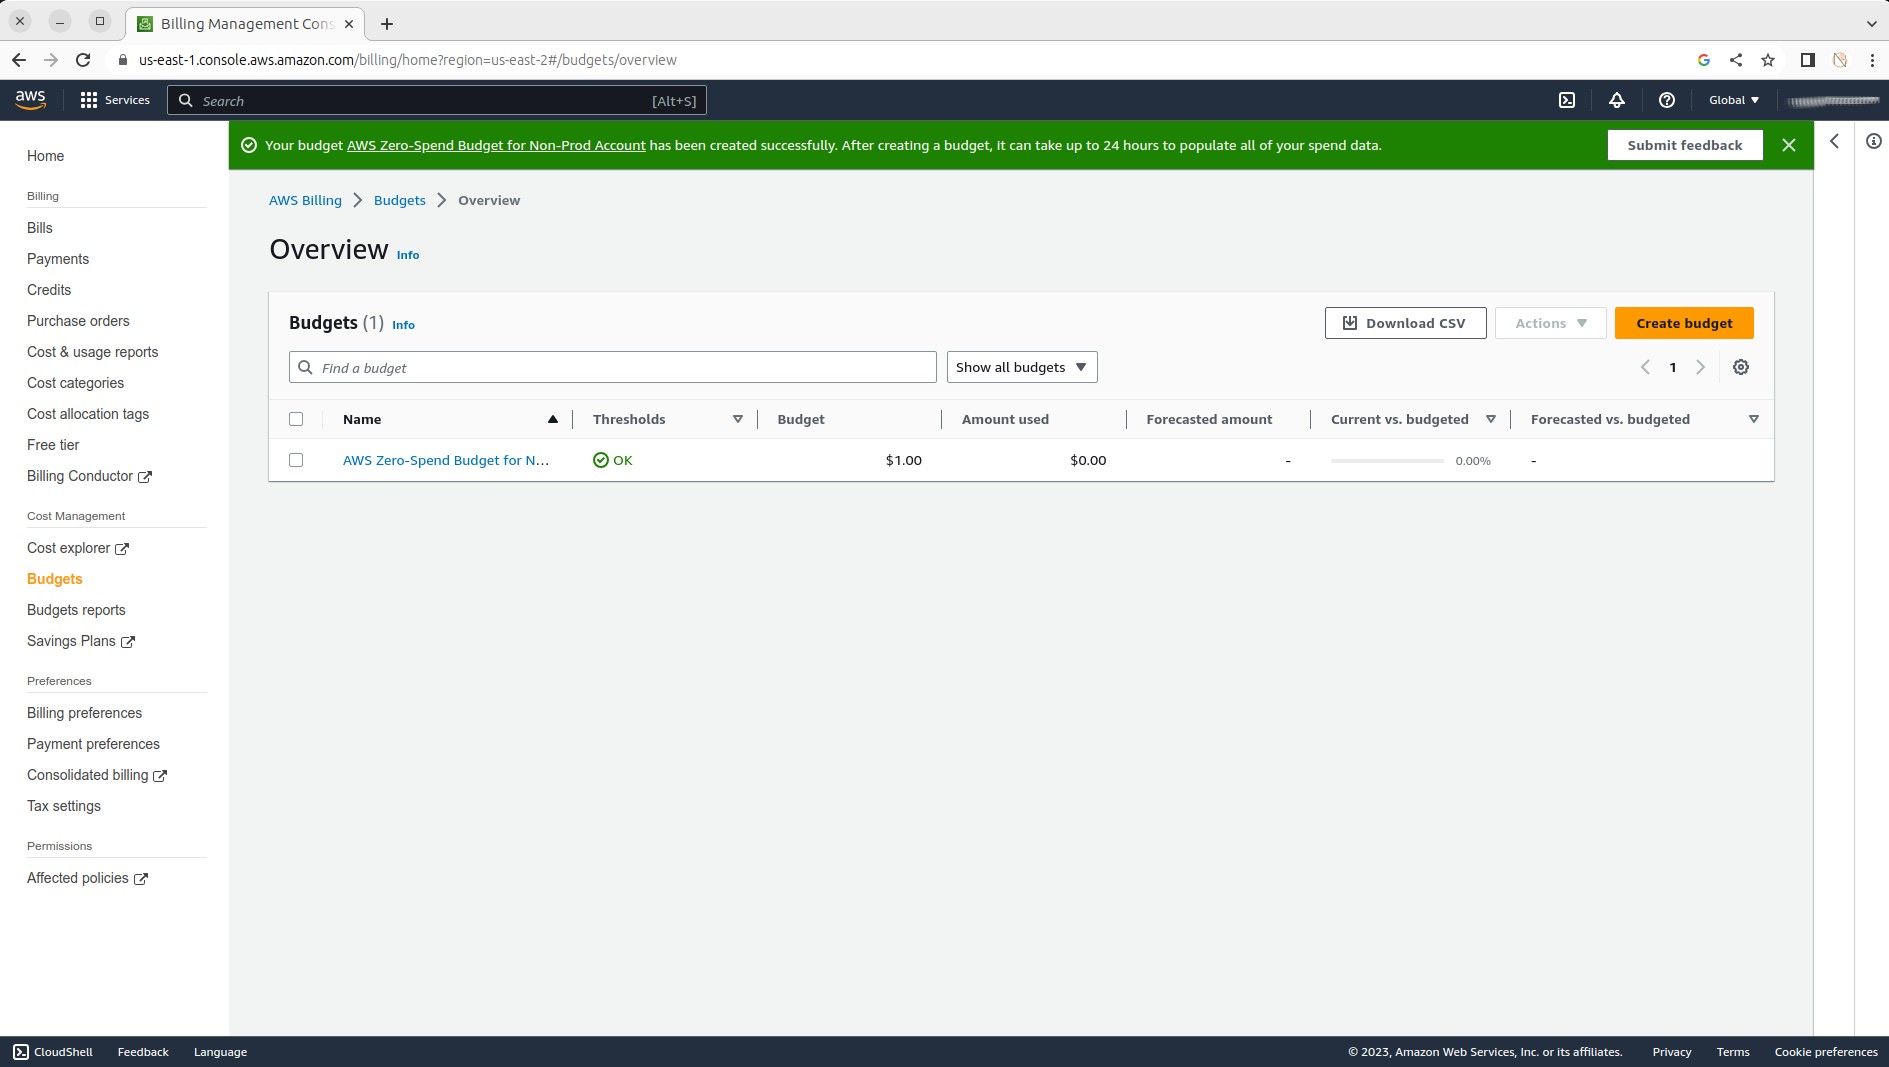Go back in browser history
Viewport: 1889px width, 1067px height.
click(19, 60)
